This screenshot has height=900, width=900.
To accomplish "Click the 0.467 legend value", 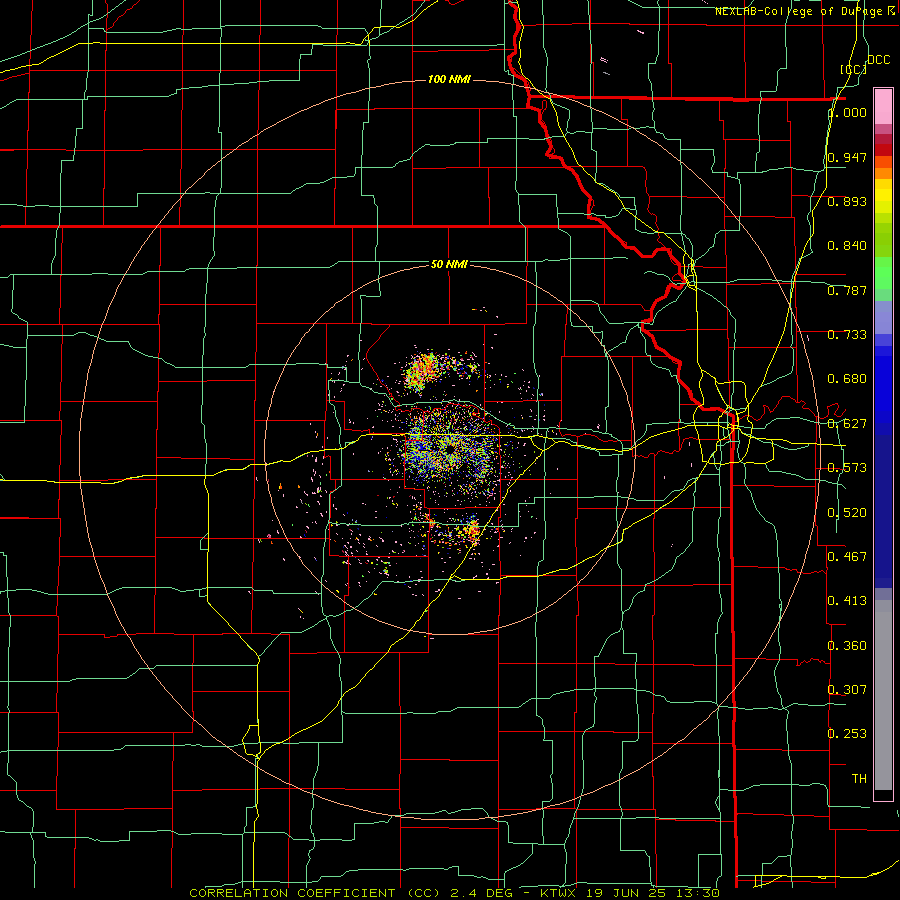I will pyautogui.click(x=847, y=557).
